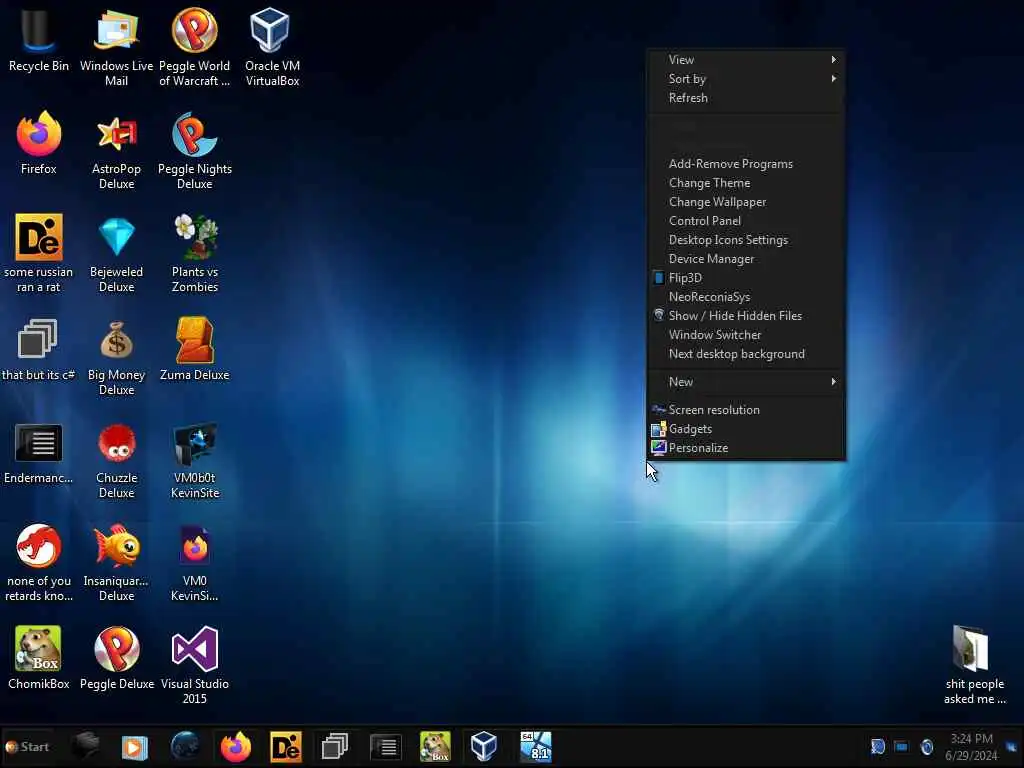
Task: Choose Desktop Icons Settings entry
Action: pos(746,240)
